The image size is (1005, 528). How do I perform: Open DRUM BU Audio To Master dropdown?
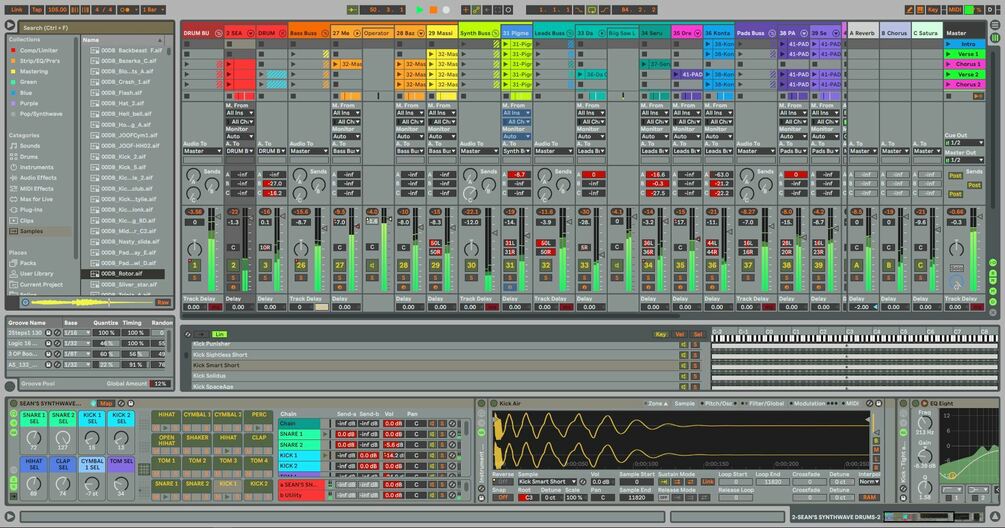pos(203,151)
